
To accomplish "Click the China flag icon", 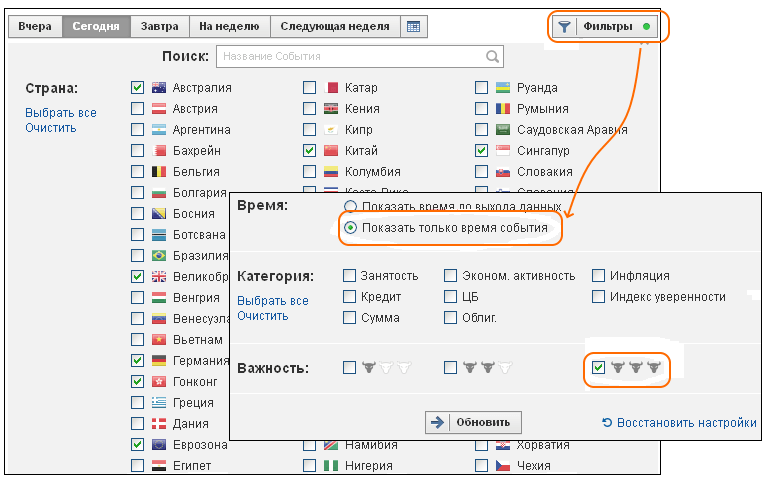I will click(x=331, y=151).
